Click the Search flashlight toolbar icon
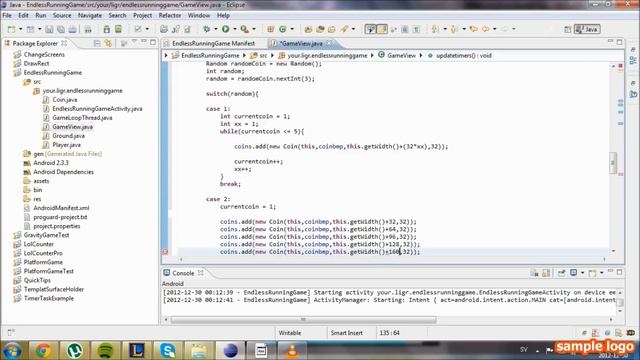 (x=344, y=29)
